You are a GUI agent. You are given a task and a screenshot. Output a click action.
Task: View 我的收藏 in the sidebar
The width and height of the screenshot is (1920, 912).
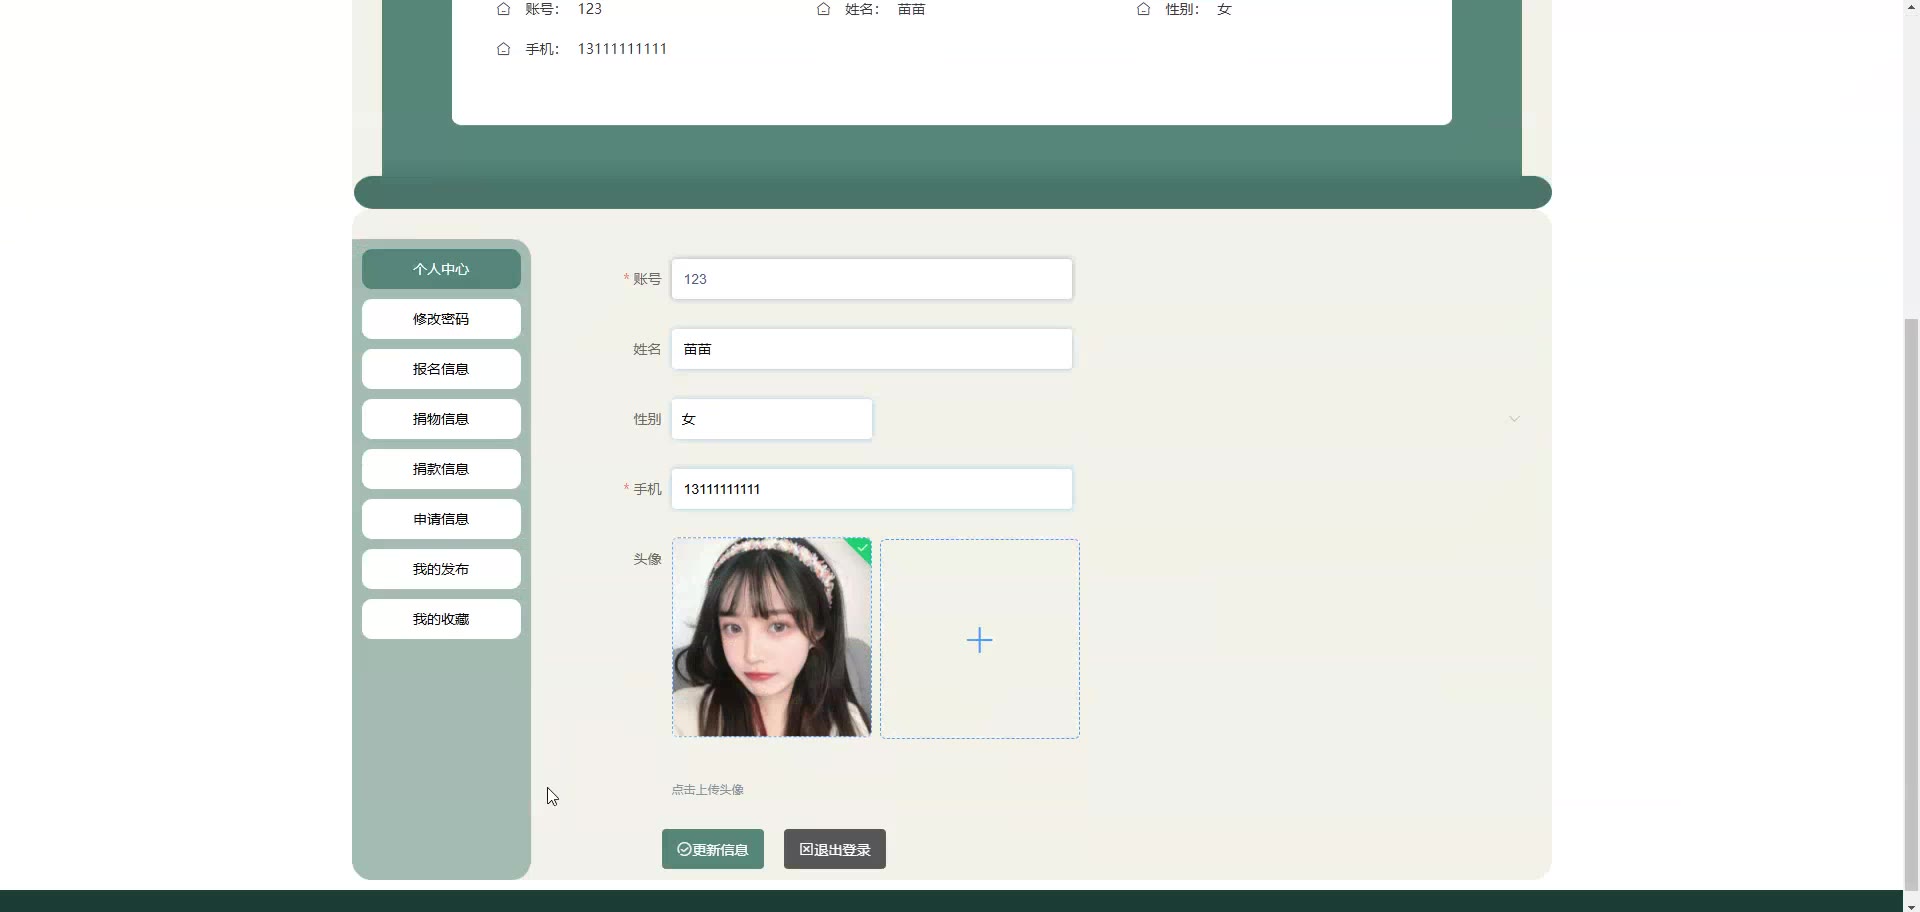click(x=441, y=619)
